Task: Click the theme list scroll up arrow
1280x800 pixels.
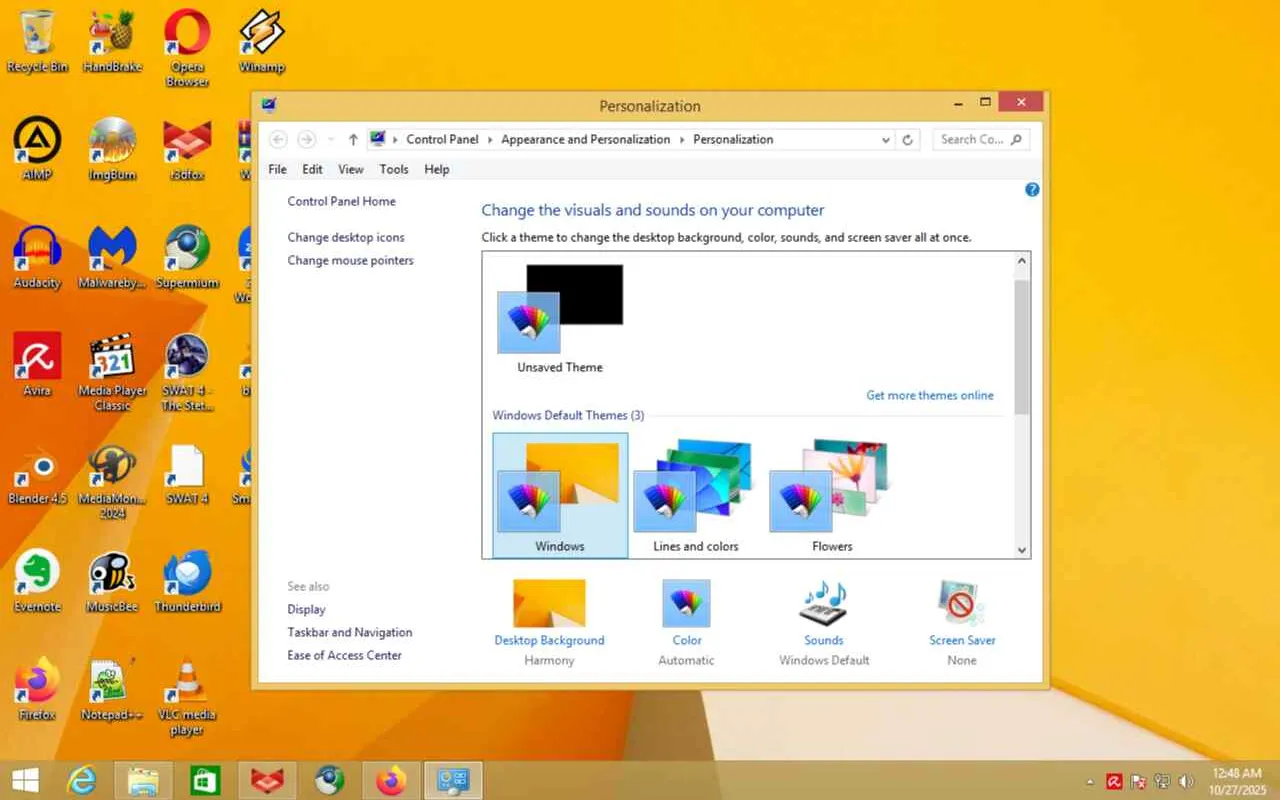Action: click(1021, 261)
